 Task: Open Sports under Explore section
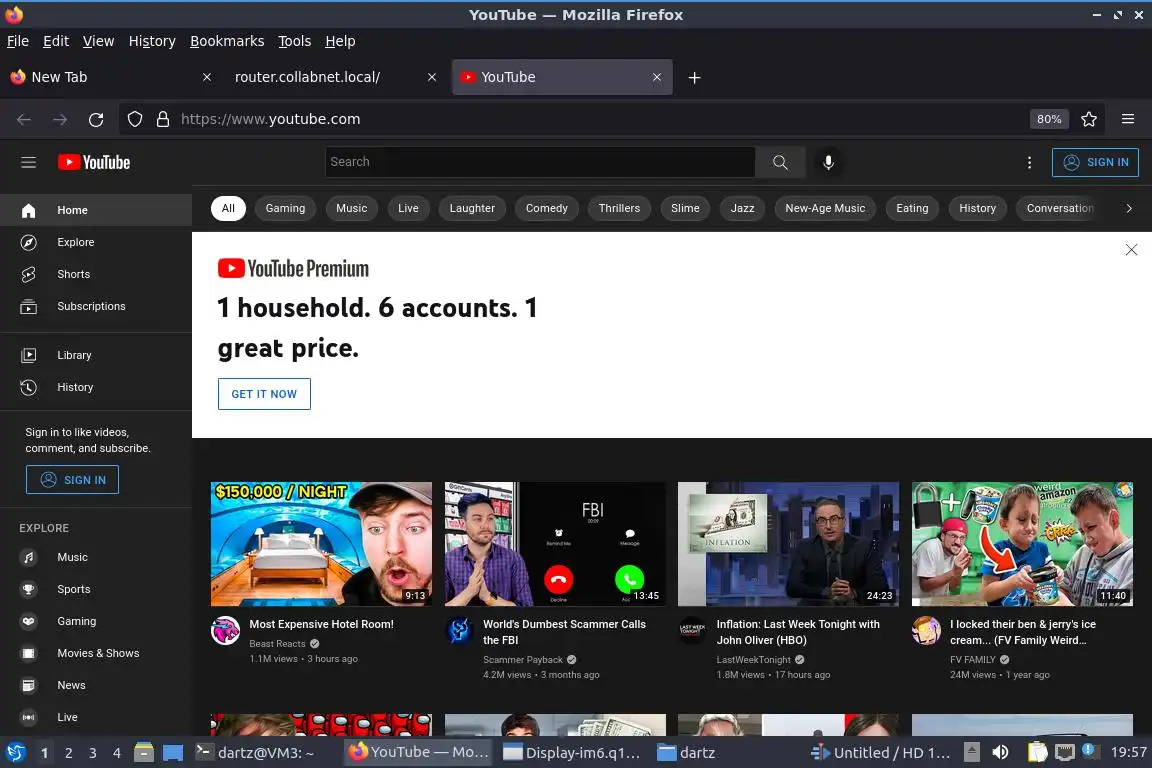pyautogui.click(x=96, y=589)
